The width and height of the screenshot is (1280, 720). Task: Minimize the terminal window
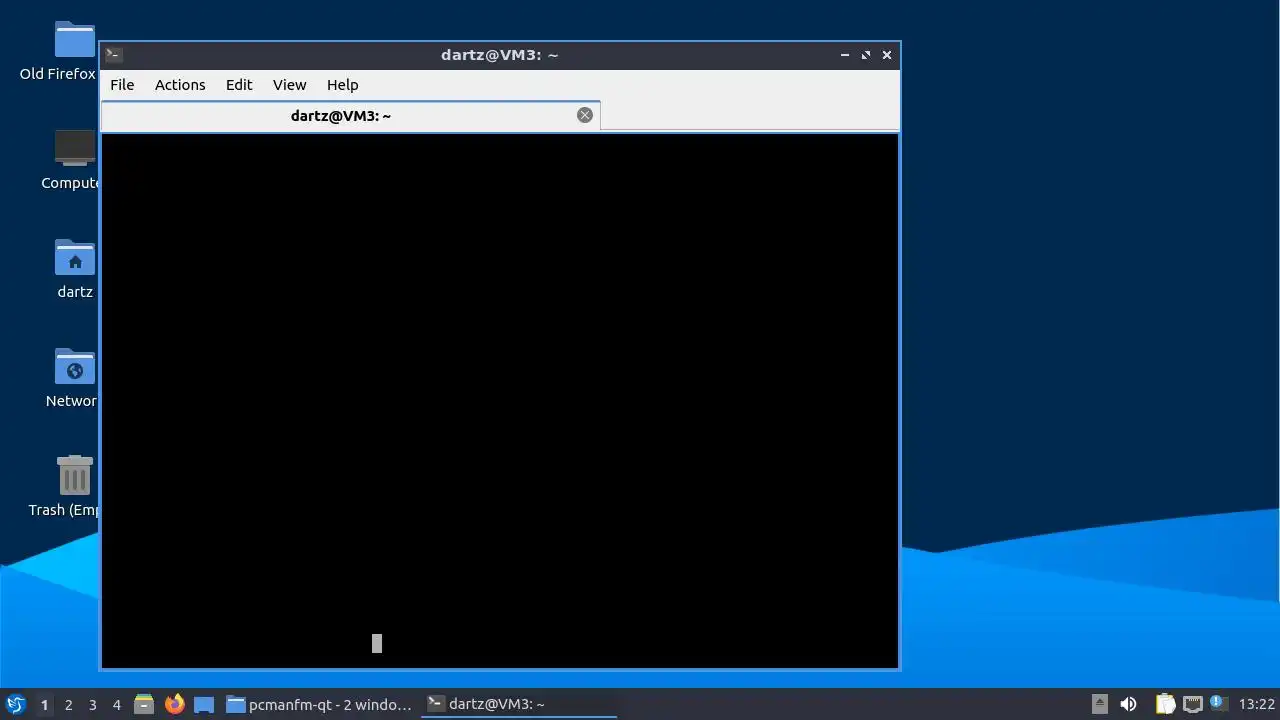845,55
